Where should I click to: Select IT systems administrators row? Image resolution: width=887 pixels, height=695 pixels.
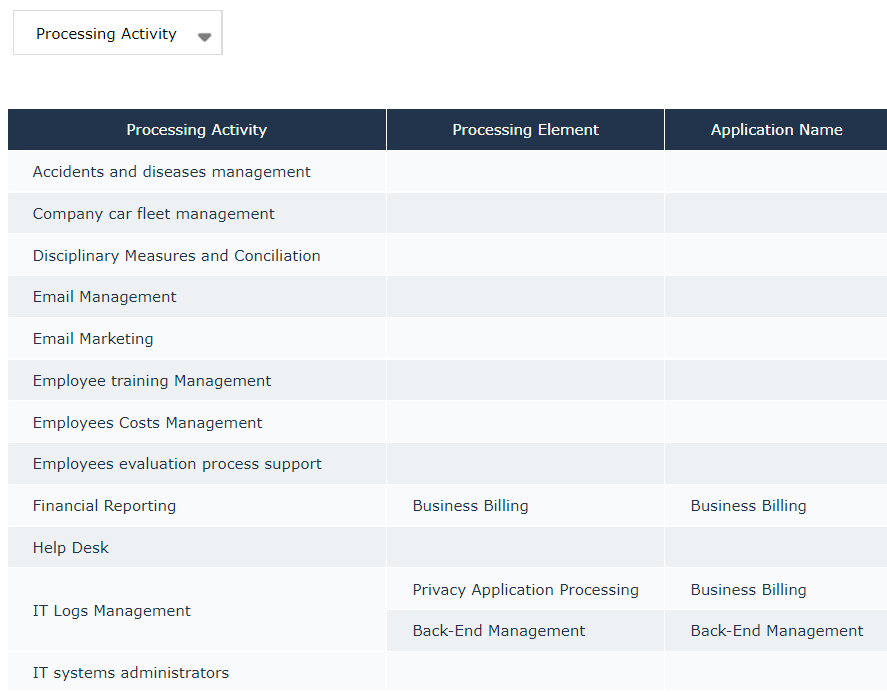coord(130,673)
